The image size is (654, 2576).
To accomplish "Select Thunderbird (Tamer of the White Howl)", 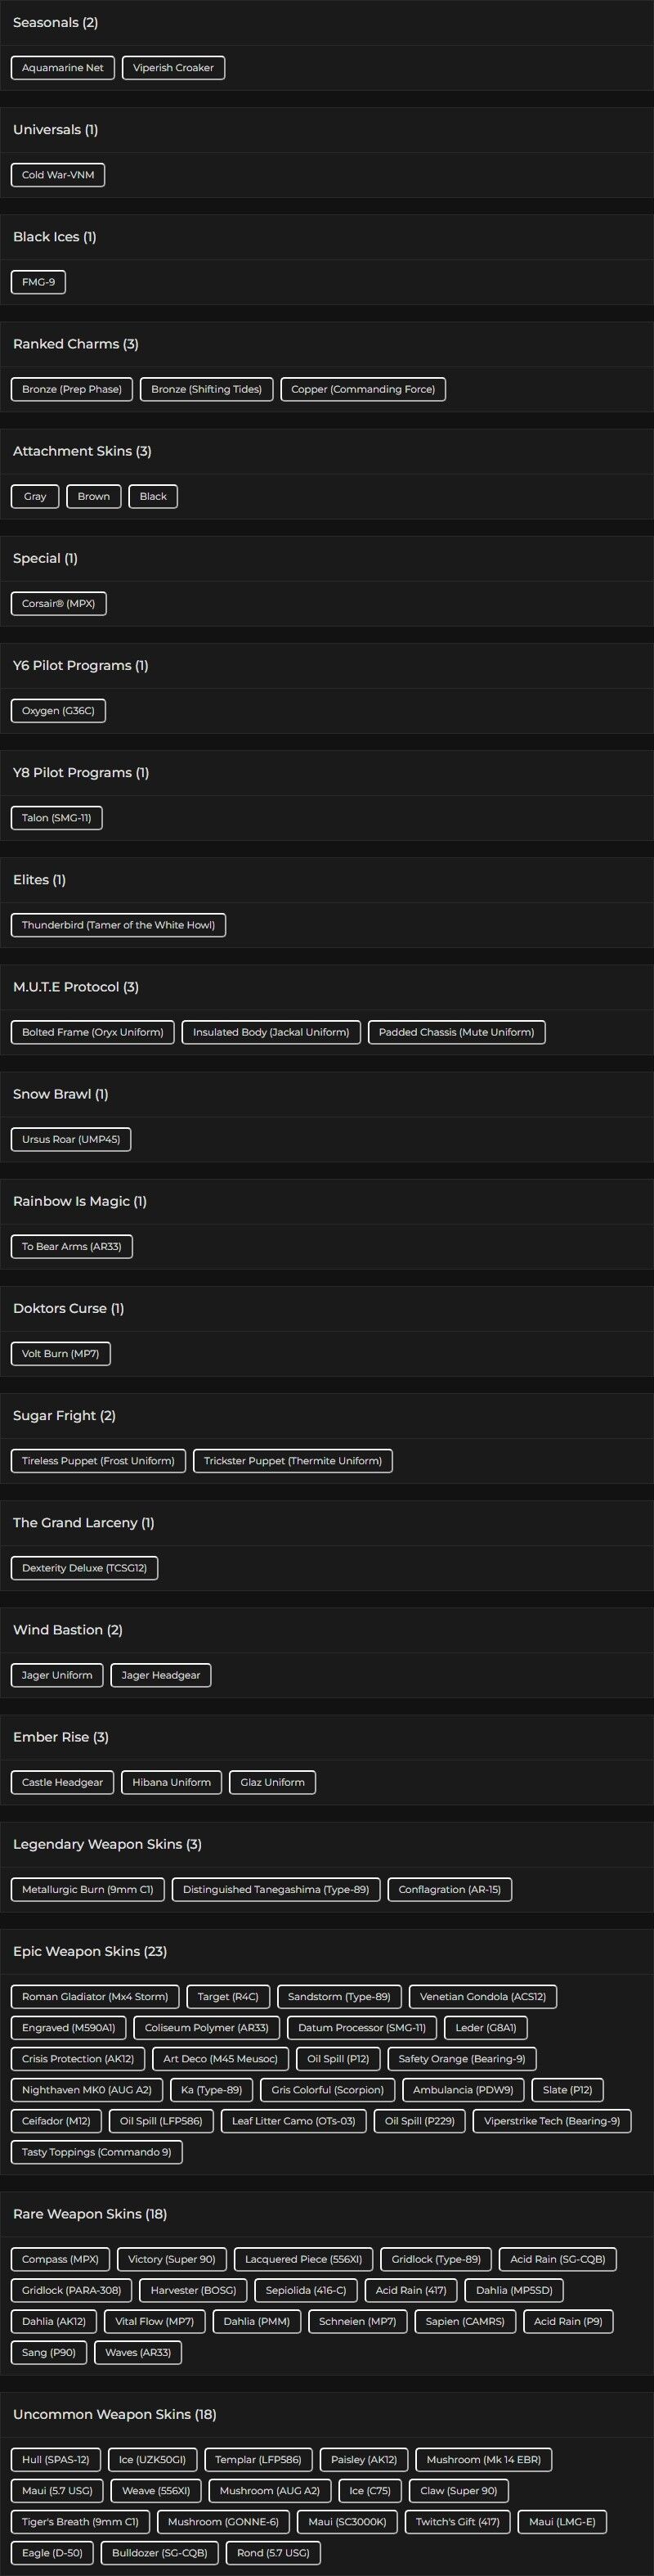I will tap(118, 925).
